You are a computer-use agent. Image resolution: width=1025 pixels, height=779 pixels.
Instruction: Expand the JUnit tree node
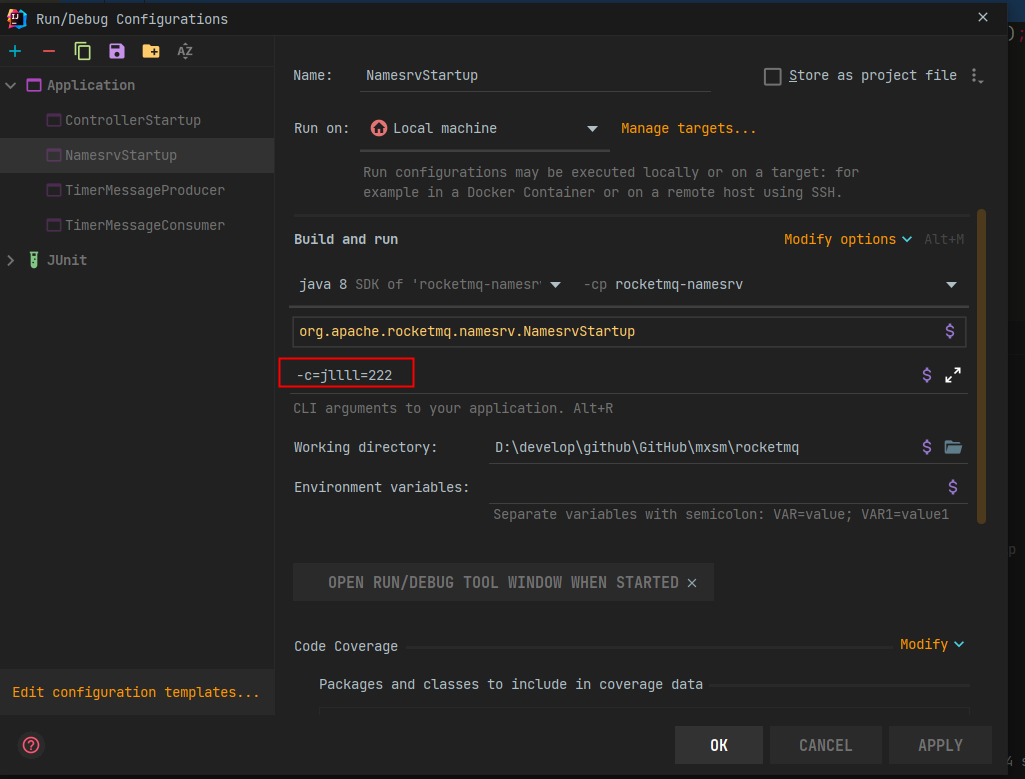tap(10, 260)
